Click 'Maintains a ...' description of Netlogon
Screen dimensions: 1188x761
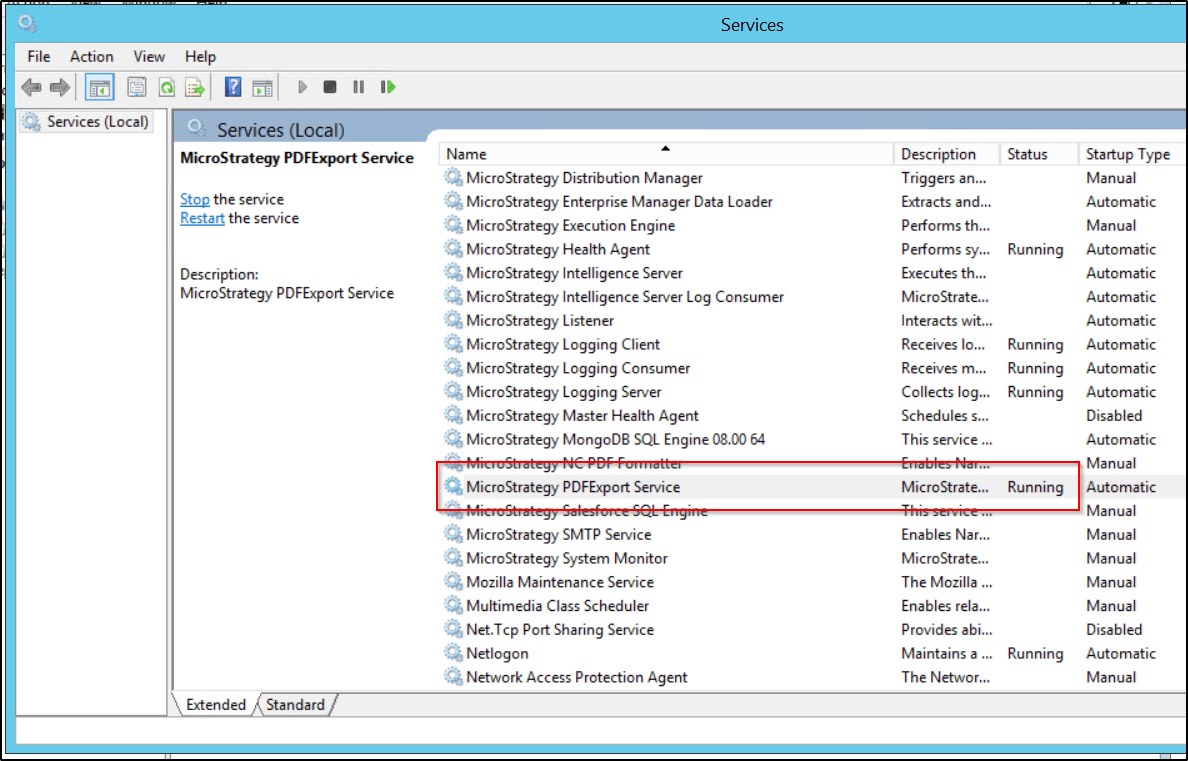(946, 653)
